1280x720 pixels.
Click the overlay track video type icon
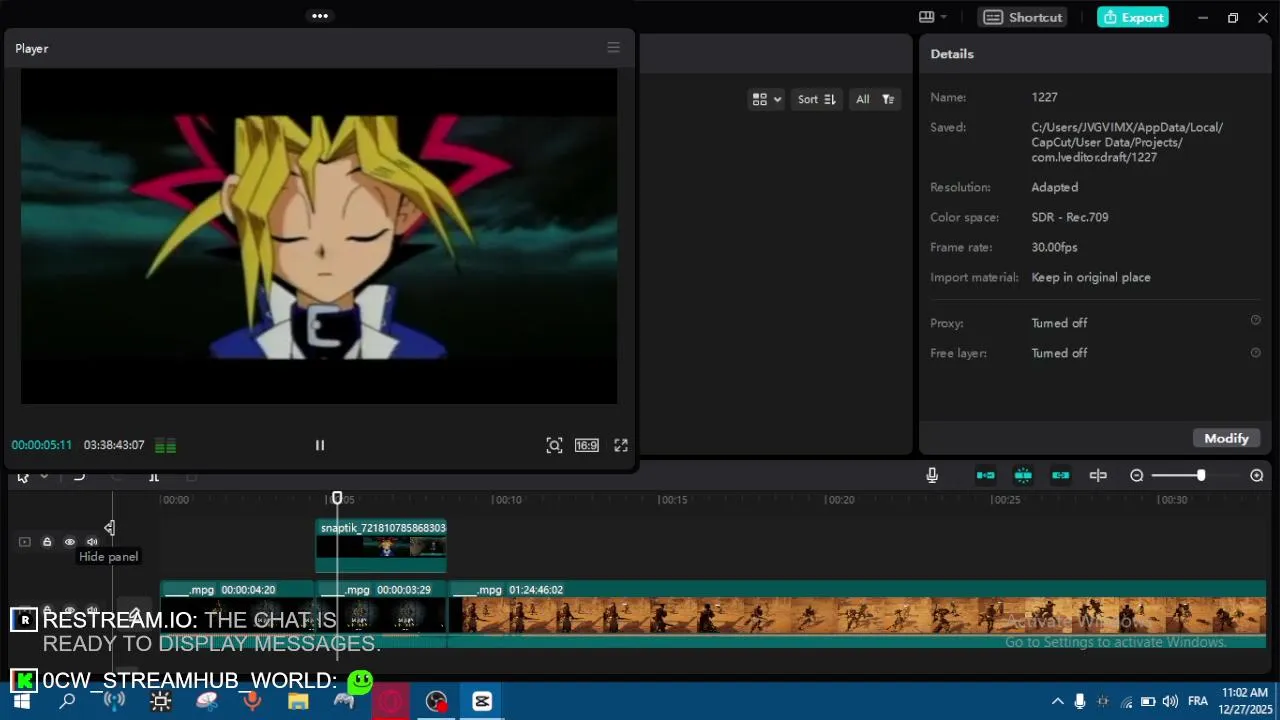(x=24, y=542)
